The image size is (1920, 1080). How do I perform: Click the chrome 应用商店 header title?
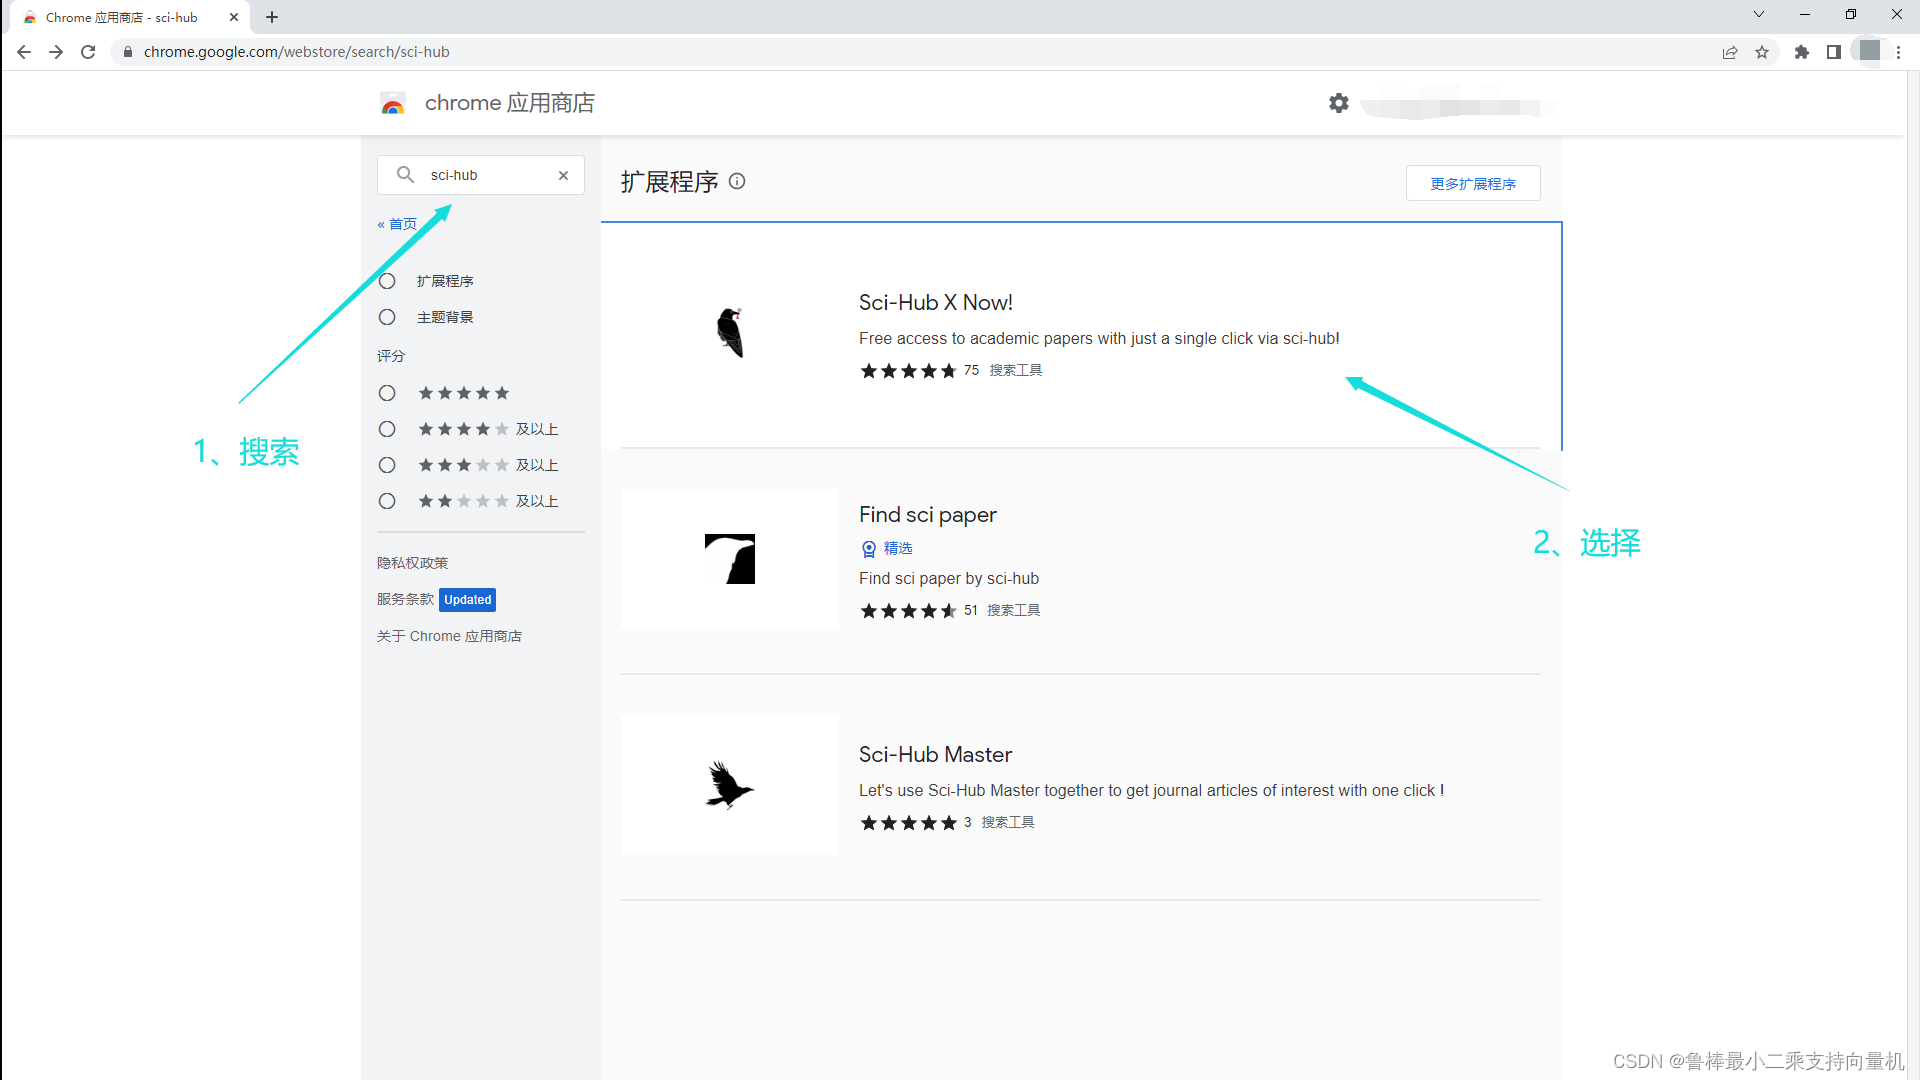click(510, 103)
